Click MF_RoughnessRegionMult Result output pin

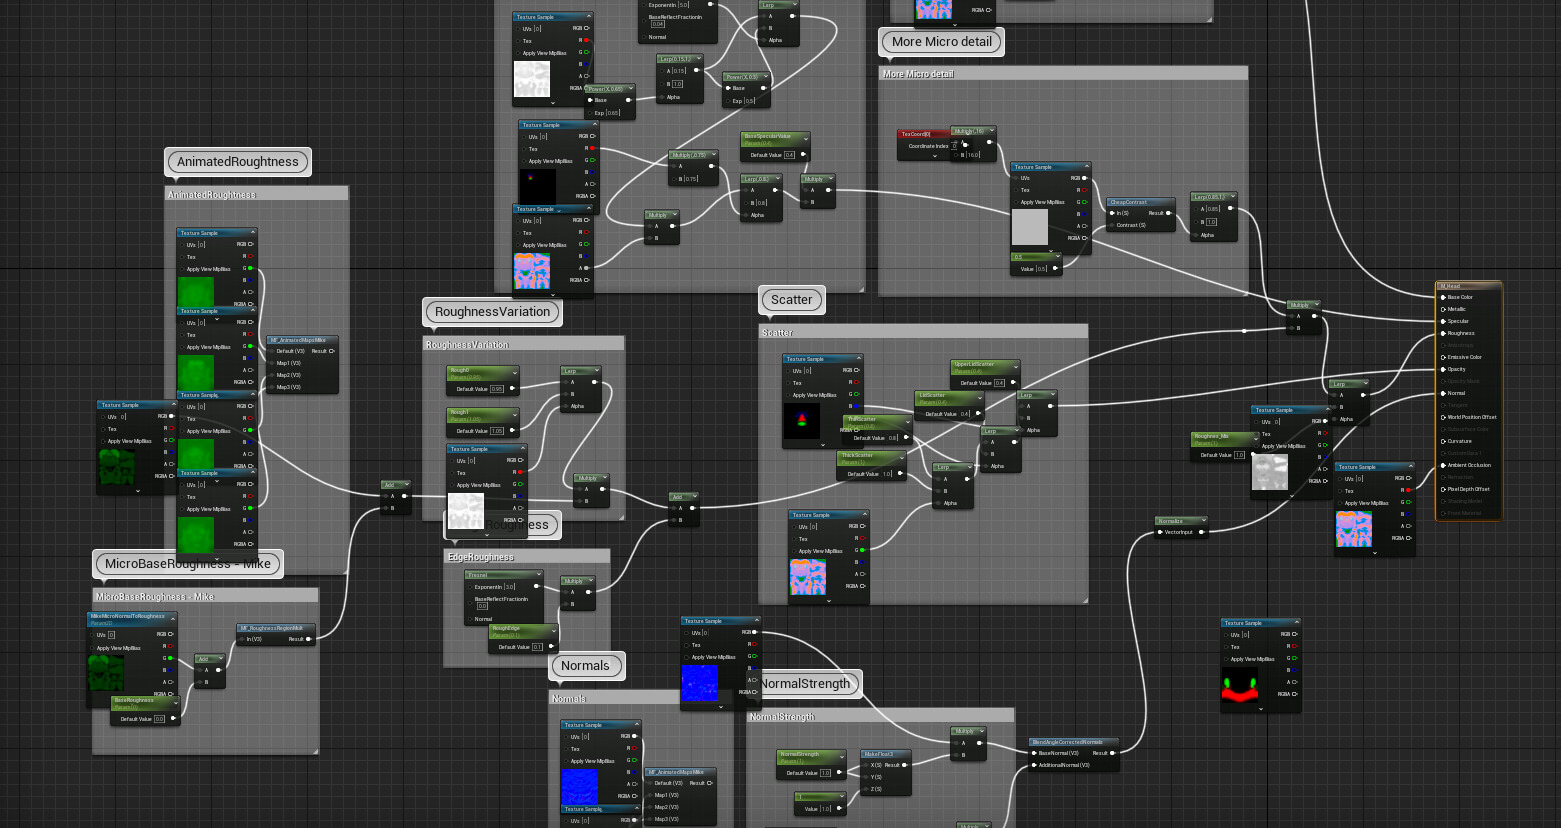pyautogui.click(x=309, y=639)
